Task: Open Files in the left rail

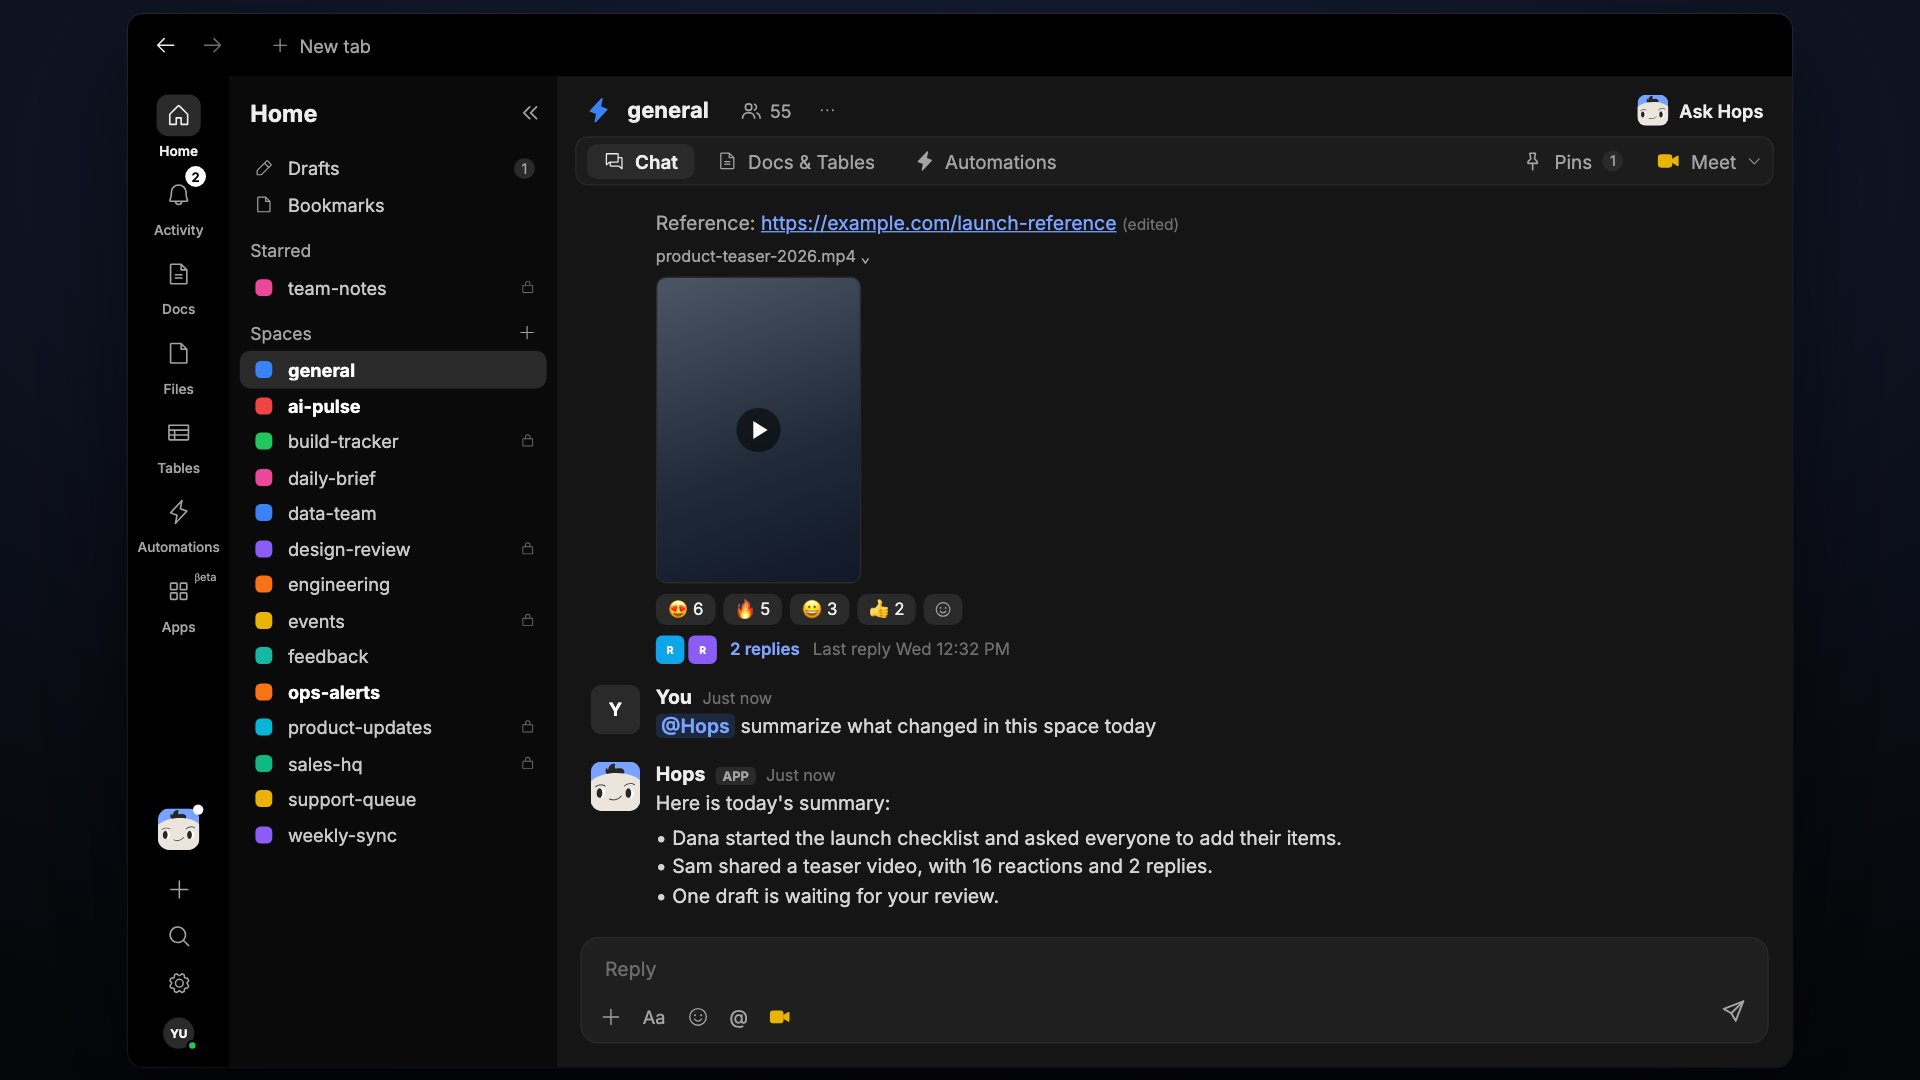Action: [x=178, y=367]
